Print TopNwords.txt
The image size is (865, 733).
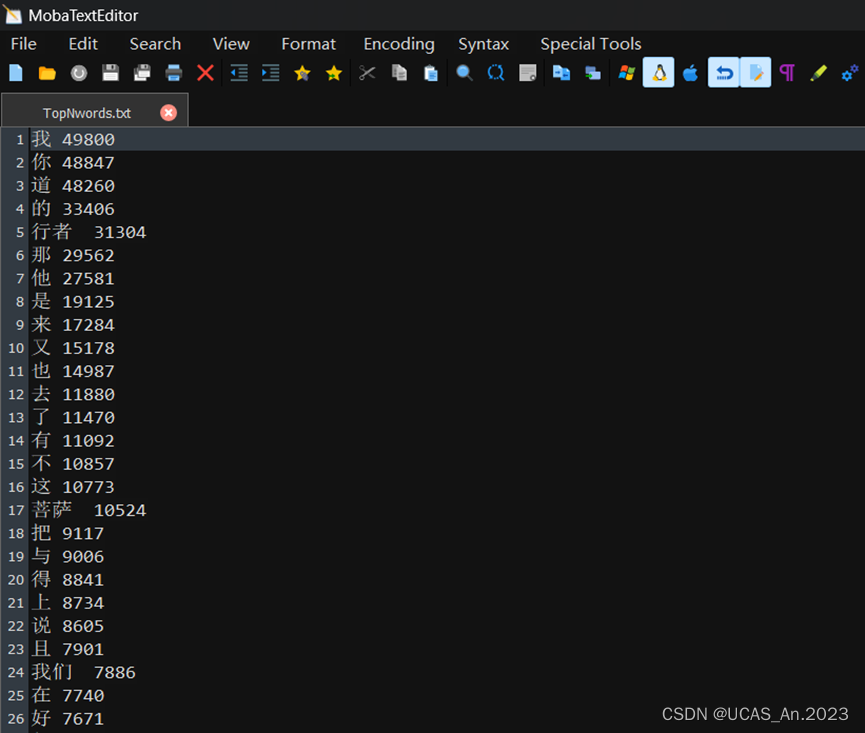pos(172,73)
